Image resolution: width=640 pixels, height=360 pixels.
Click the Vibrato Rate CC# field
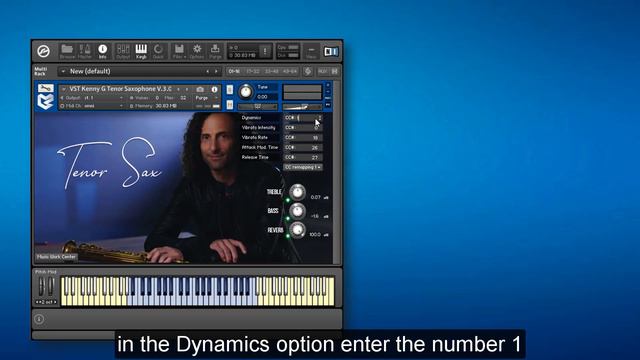click(303, 138)
